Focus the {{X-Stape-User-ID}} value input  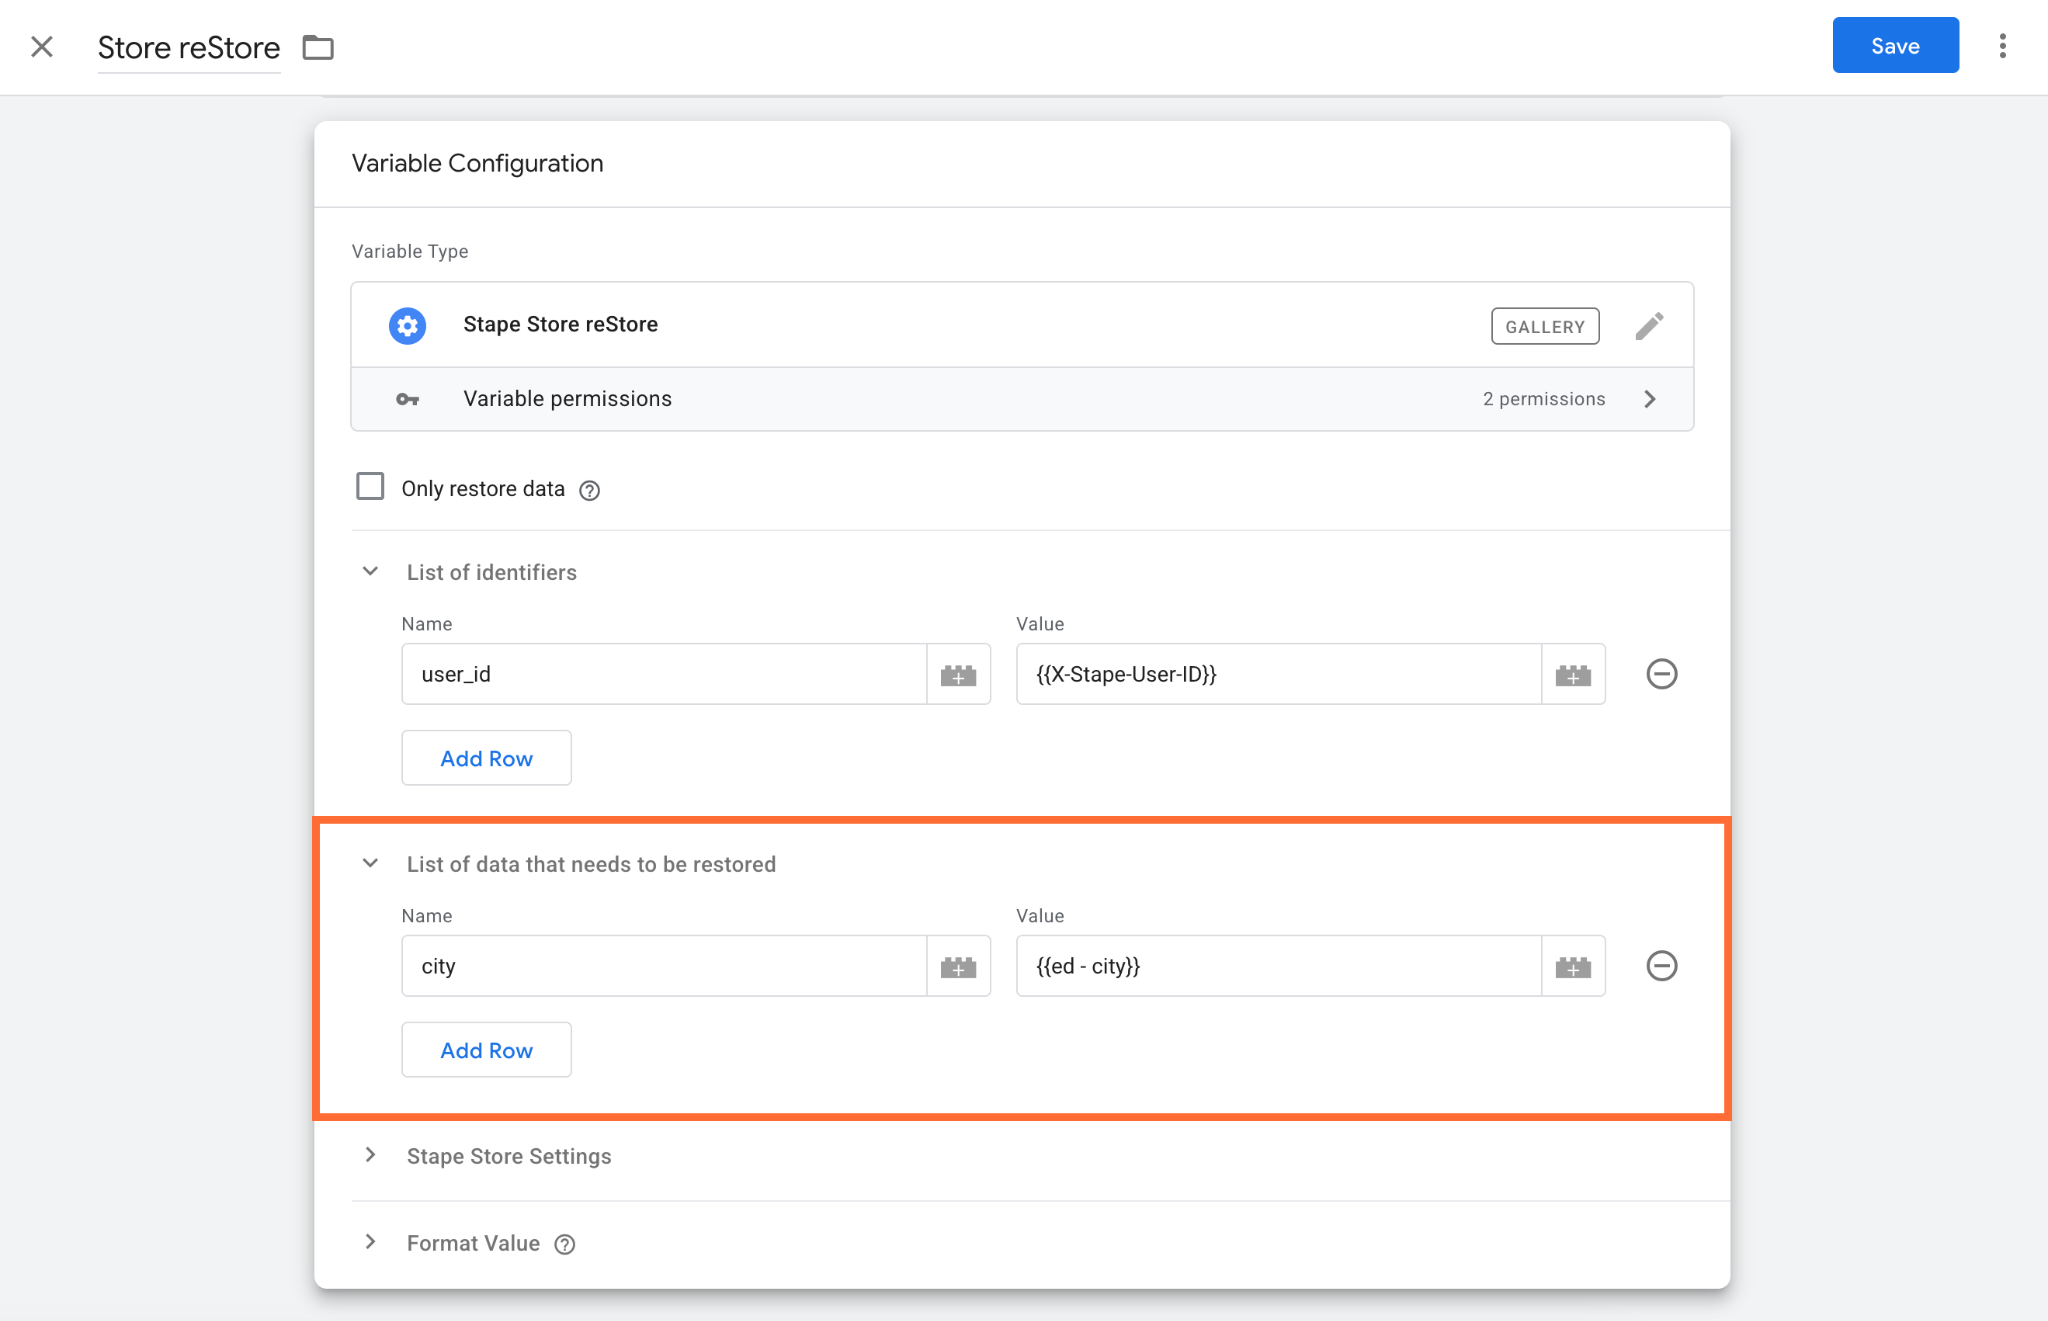coord(1279,675)
